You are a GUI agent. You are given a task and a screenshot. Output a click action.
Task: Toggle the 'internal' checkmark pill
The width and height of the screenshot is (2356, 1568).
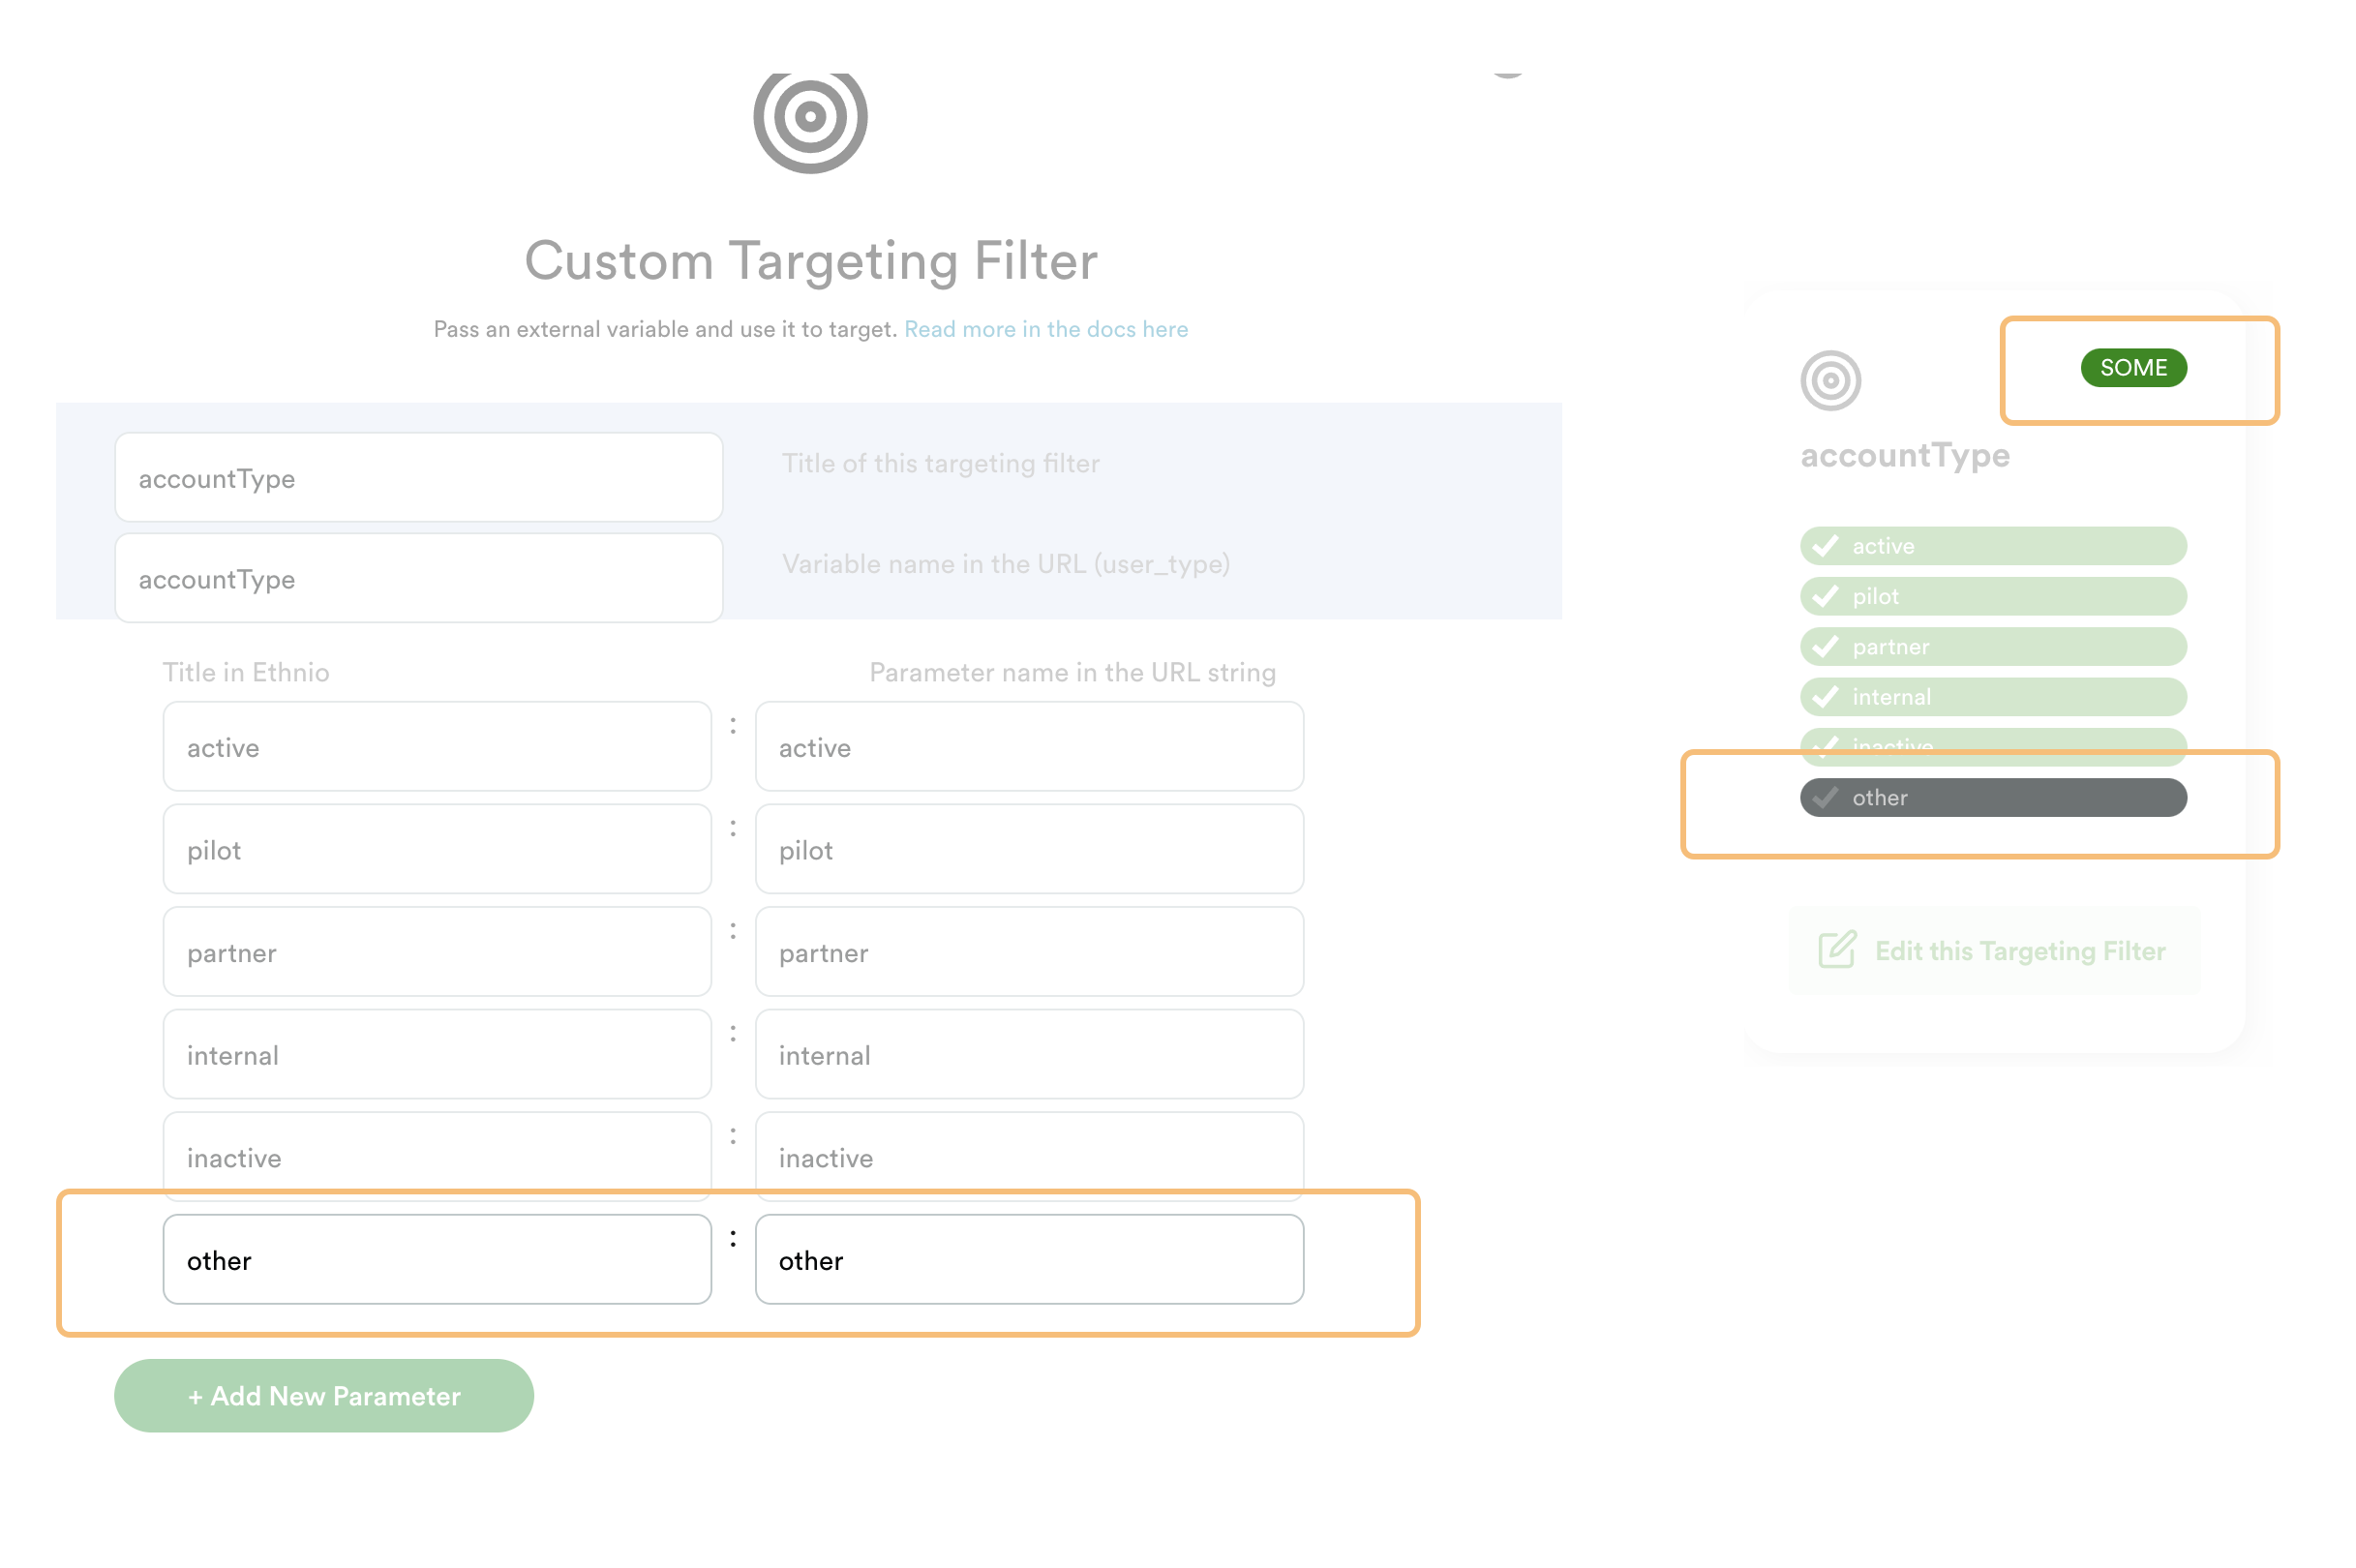1992,697
